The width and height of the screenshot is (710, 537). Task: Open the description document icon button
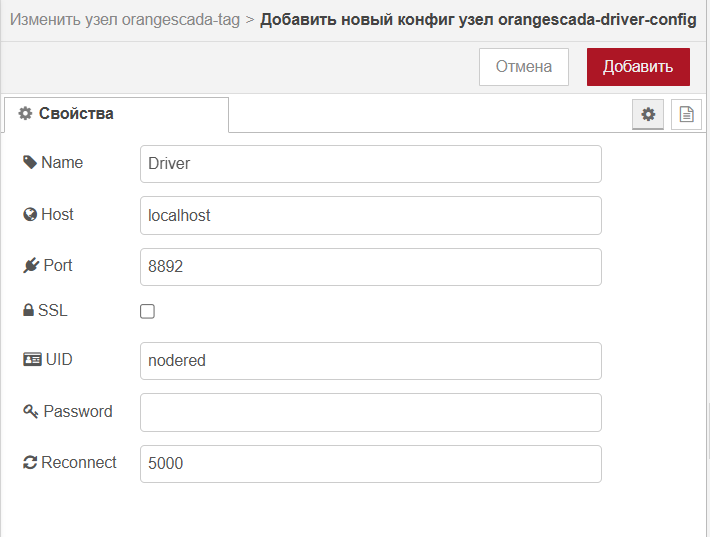pyautogui.click(x=686, y=114)
